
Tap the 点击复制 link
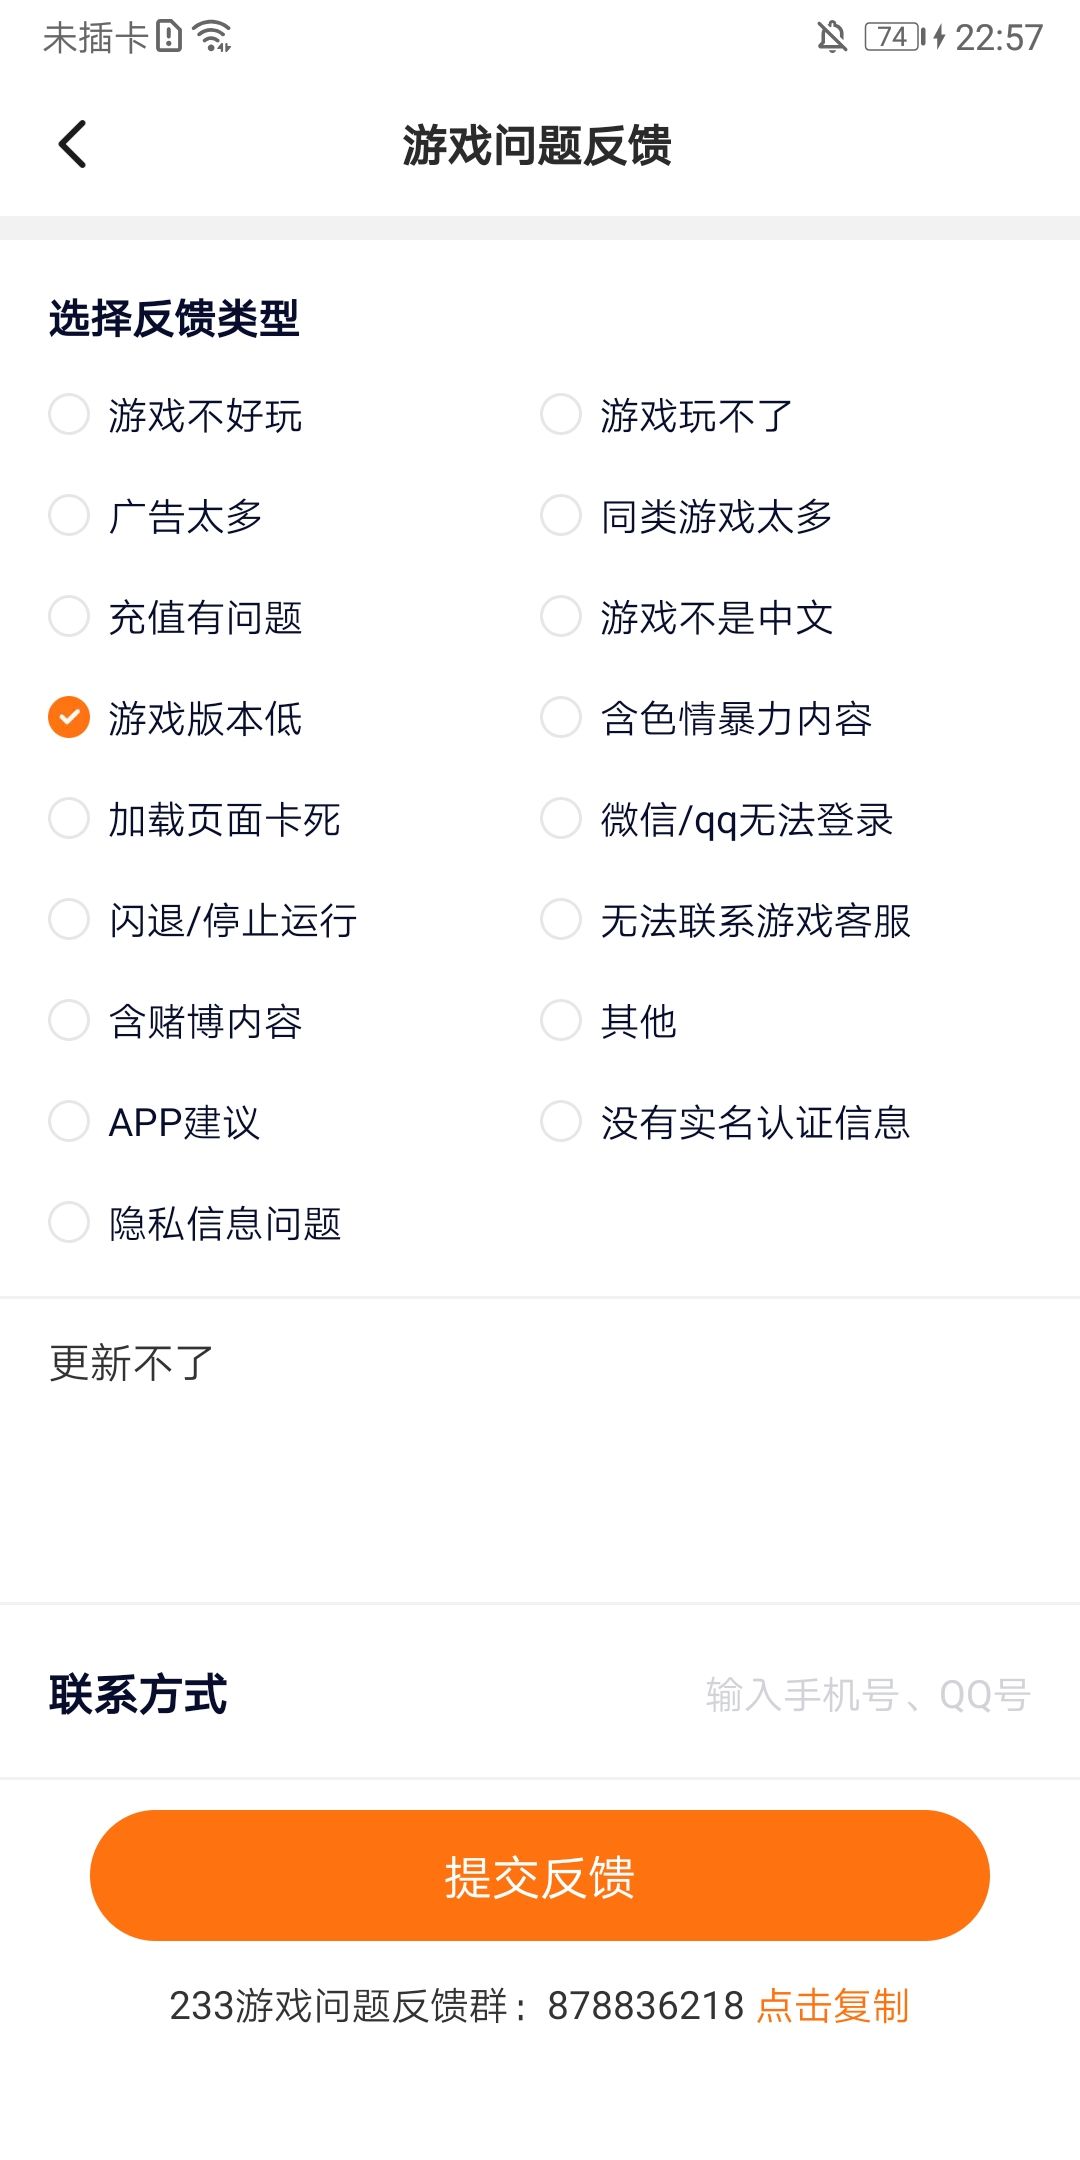(x=832, y=2006)
